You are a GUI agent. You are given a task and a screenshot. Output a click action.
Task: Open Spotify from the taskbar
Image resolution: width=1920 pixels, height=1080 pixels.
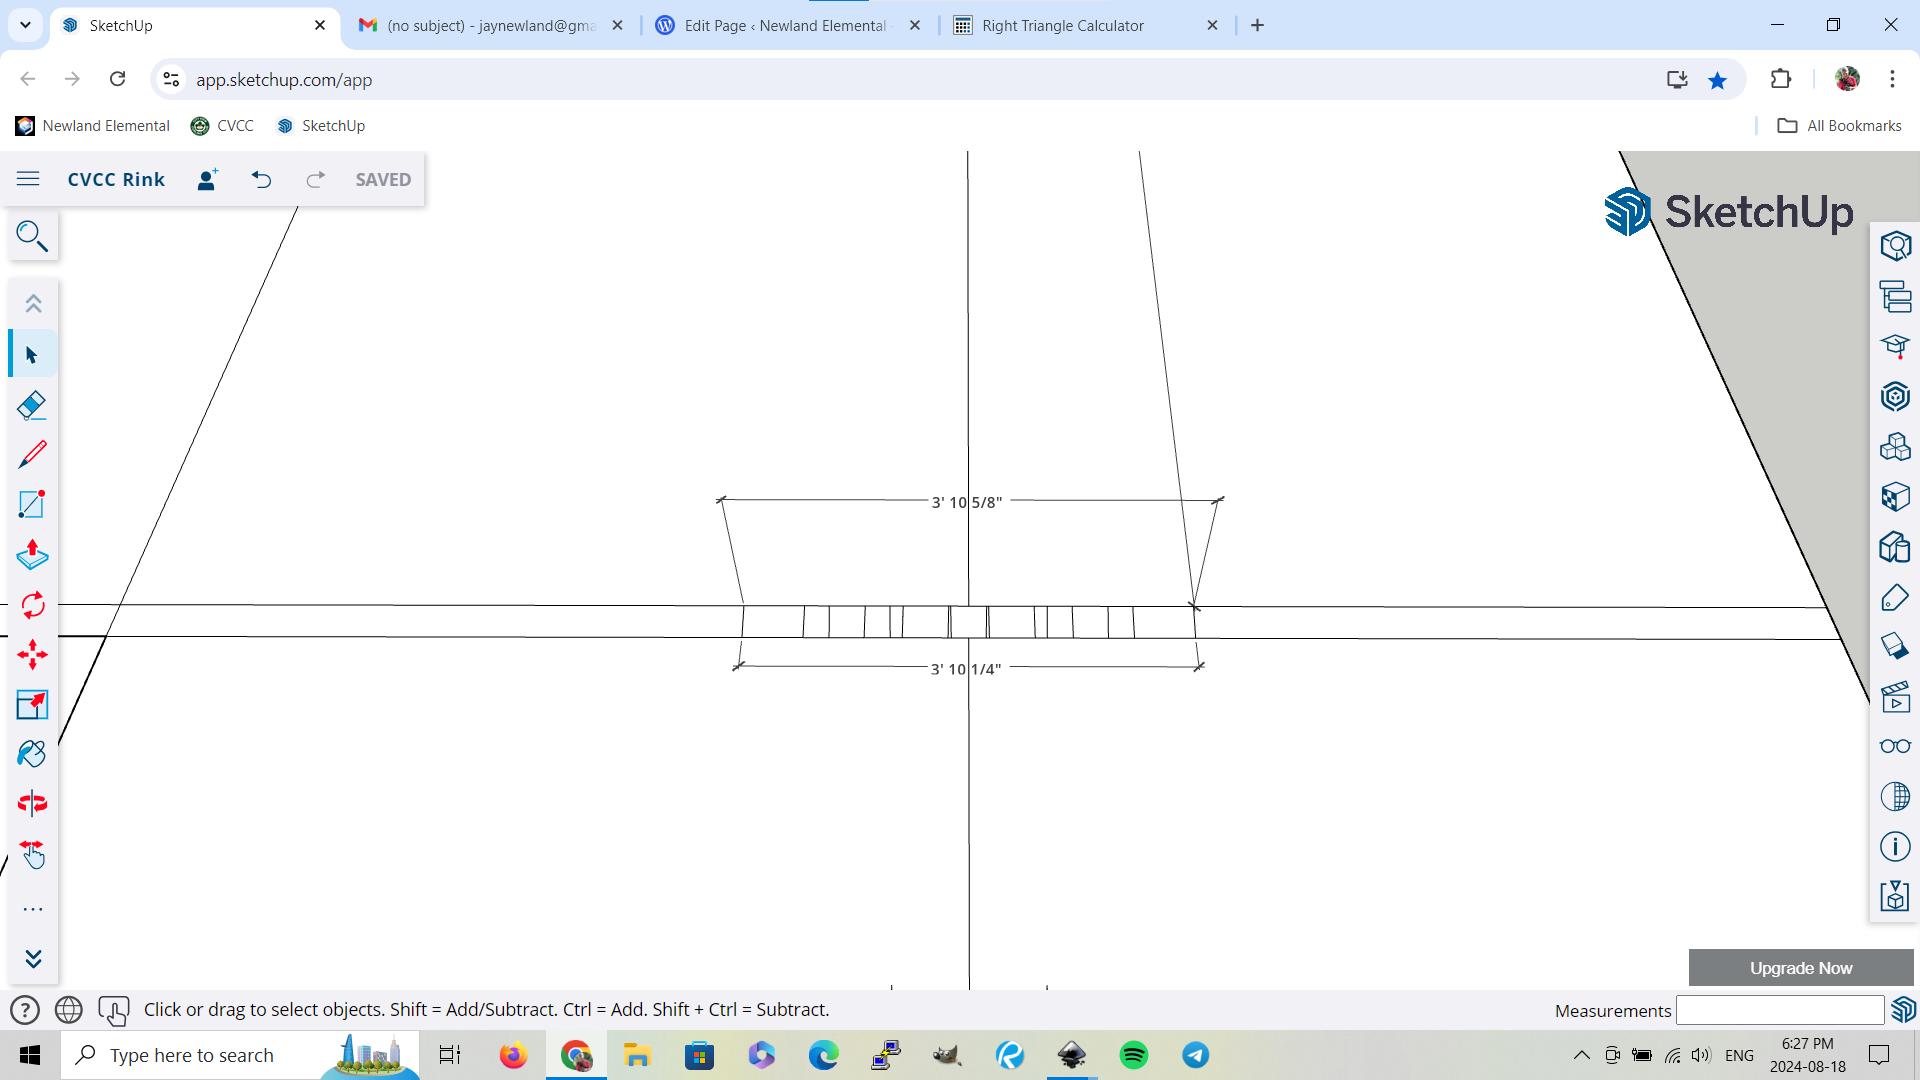(1133, 1055)
